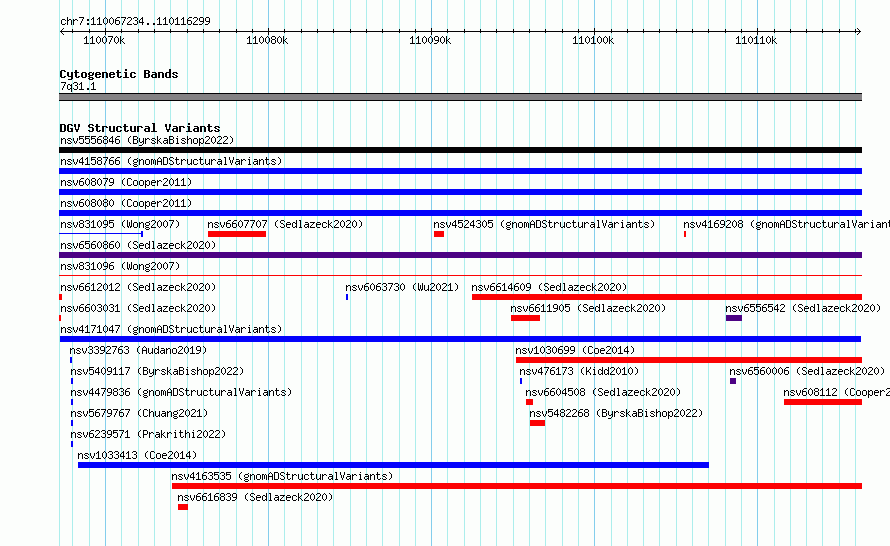
Task: Click nsv6604508 (Sedlazeck2020) label
Action: pyautogui.click(x=603, y=392)
